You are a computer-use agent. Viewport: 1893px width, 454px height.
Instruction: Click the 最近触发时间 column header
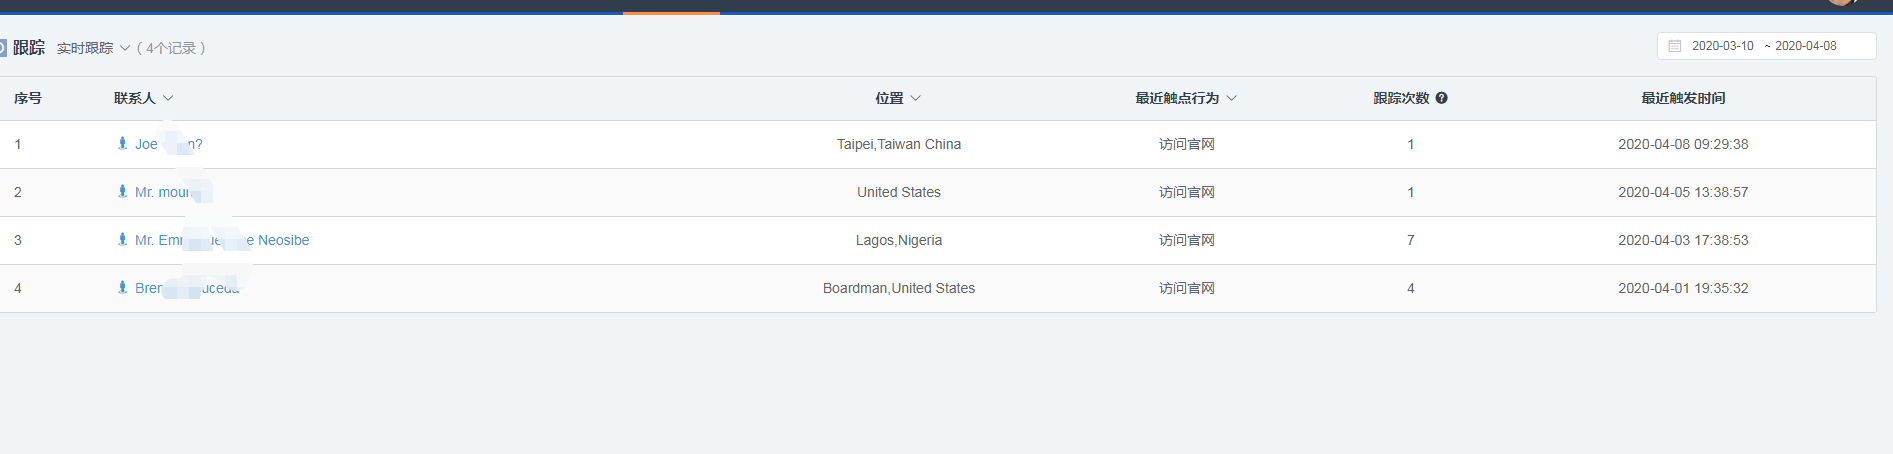(1683, 98)
